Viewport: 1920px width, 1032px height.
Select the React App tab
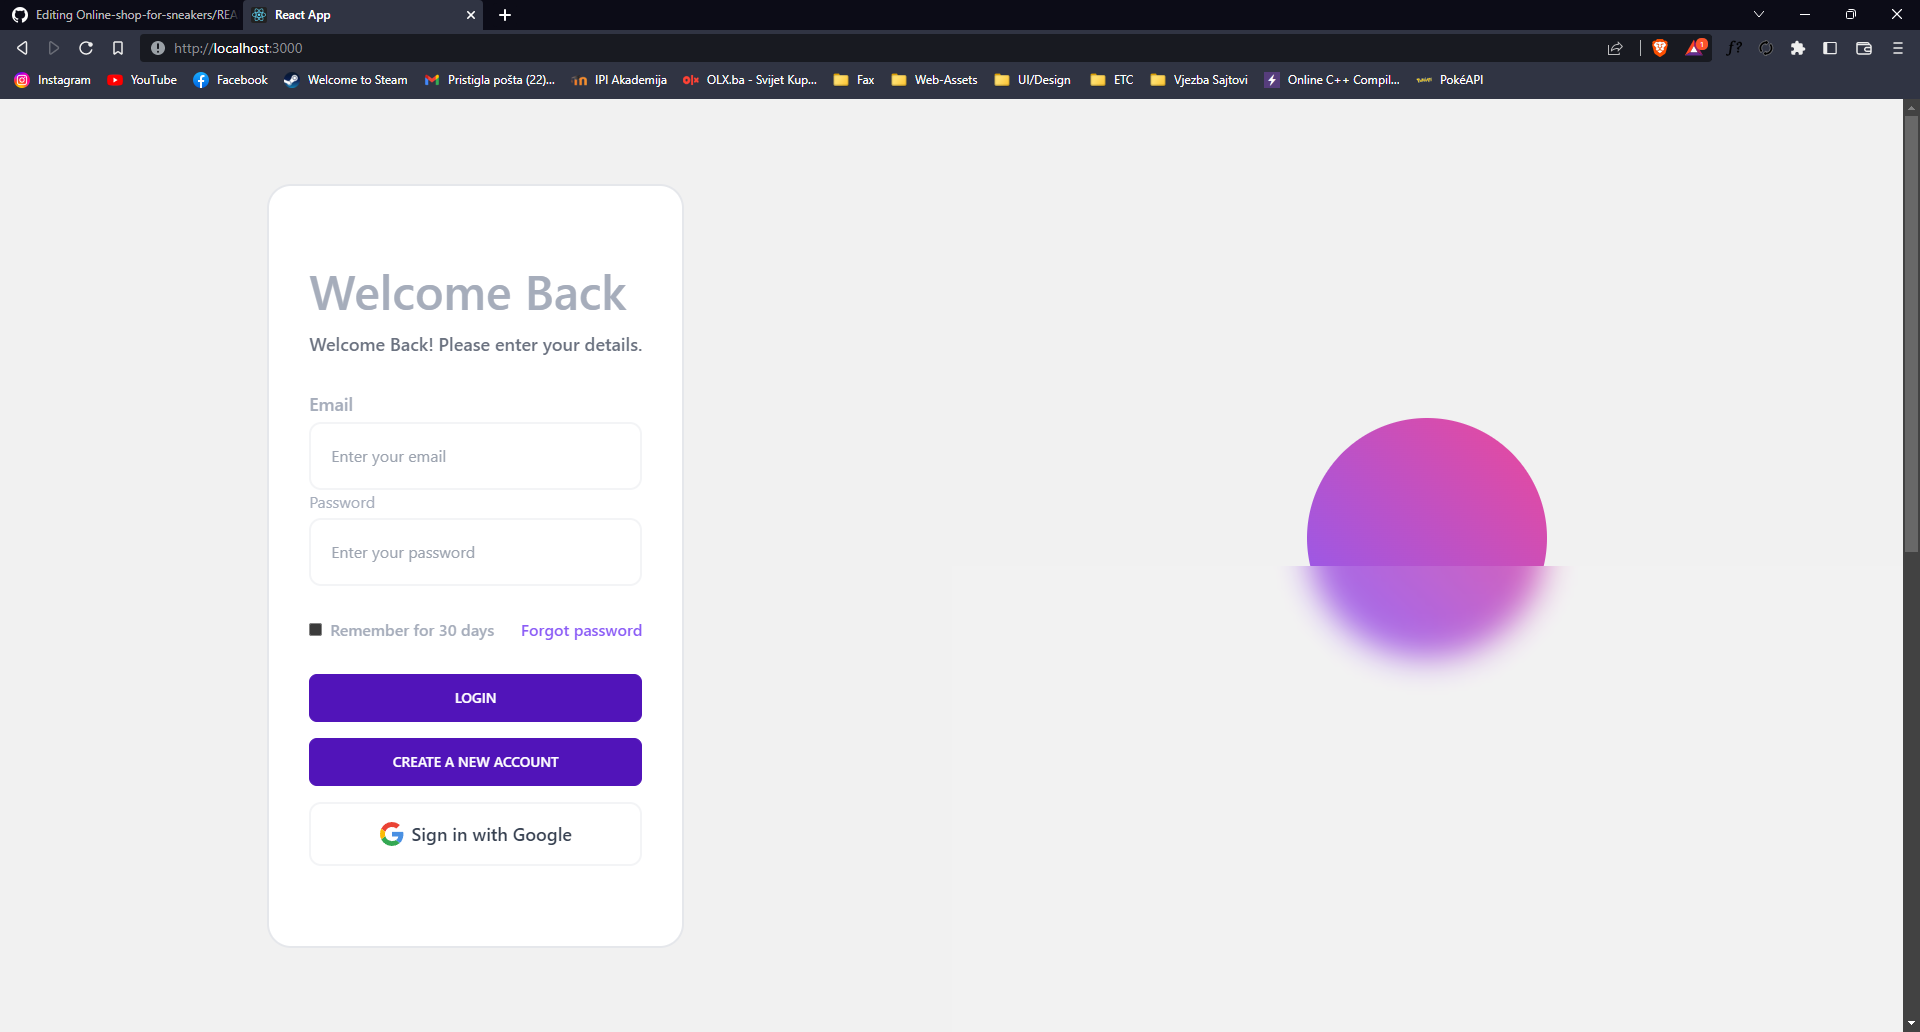363,15
